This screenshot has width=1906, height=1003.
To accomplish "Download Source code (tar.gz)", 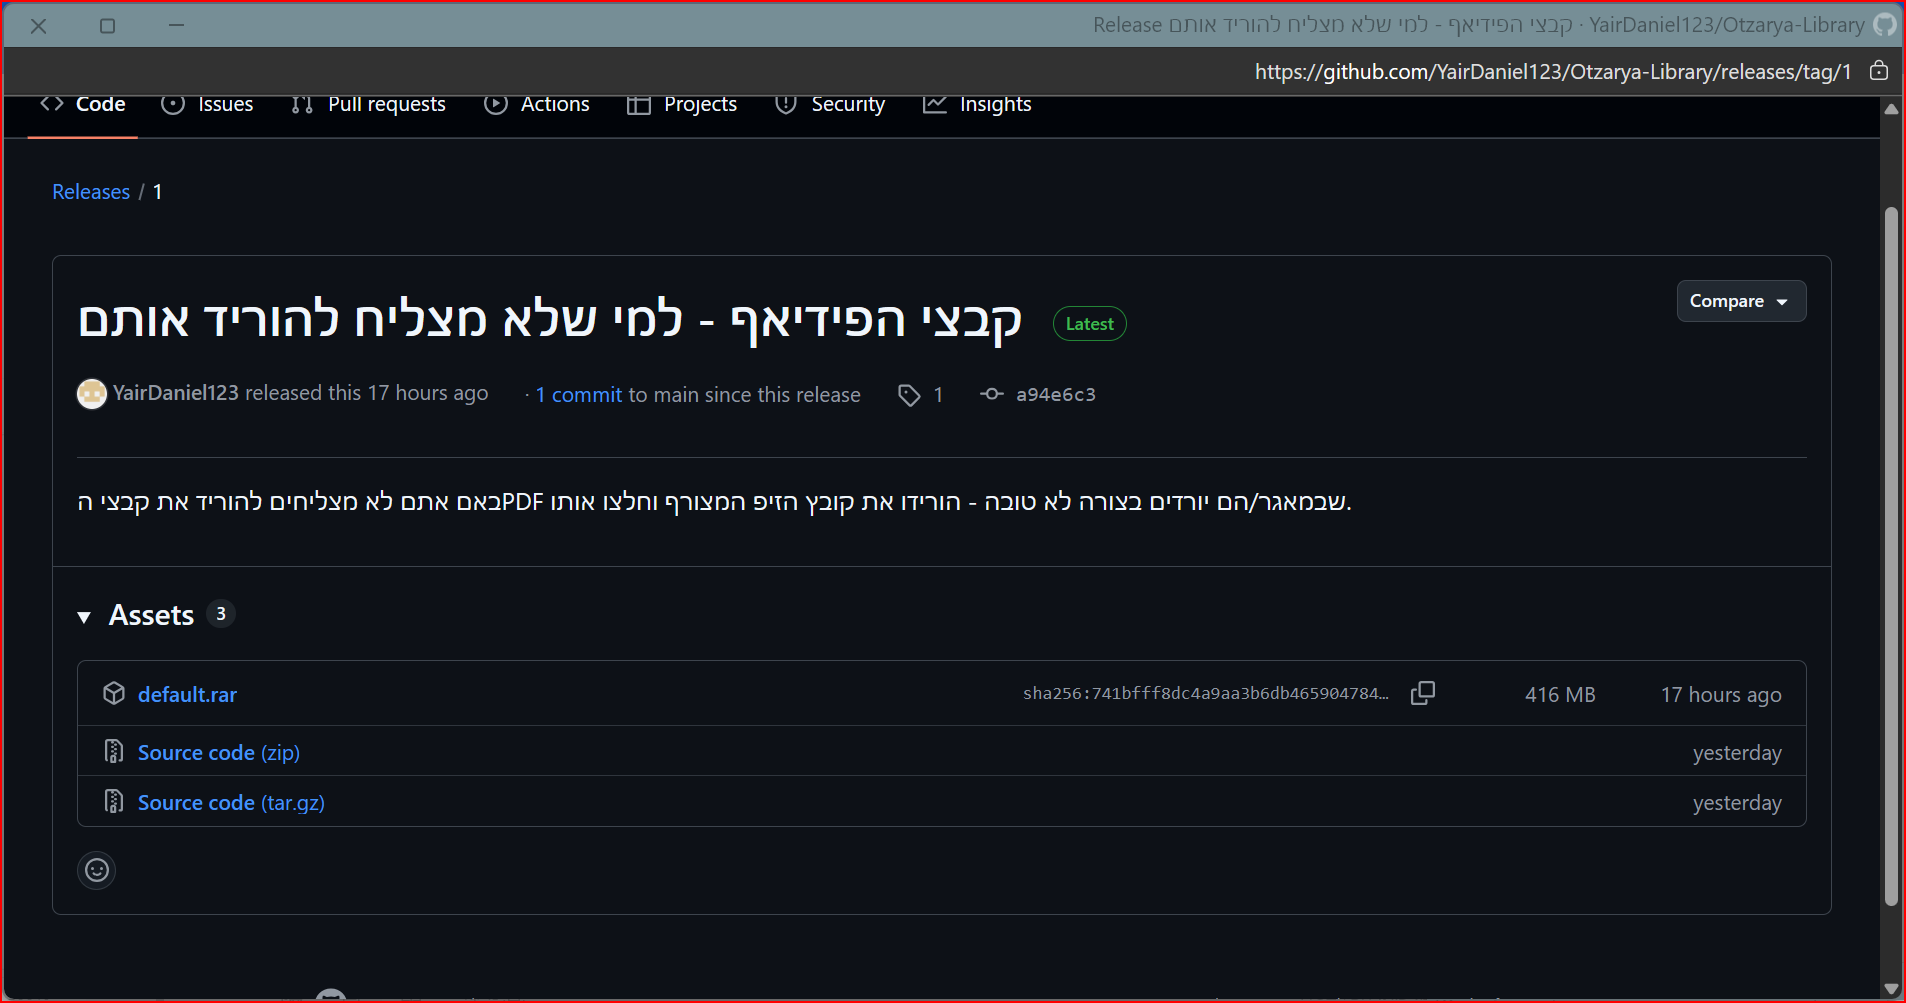I will (x=231, y=803).
